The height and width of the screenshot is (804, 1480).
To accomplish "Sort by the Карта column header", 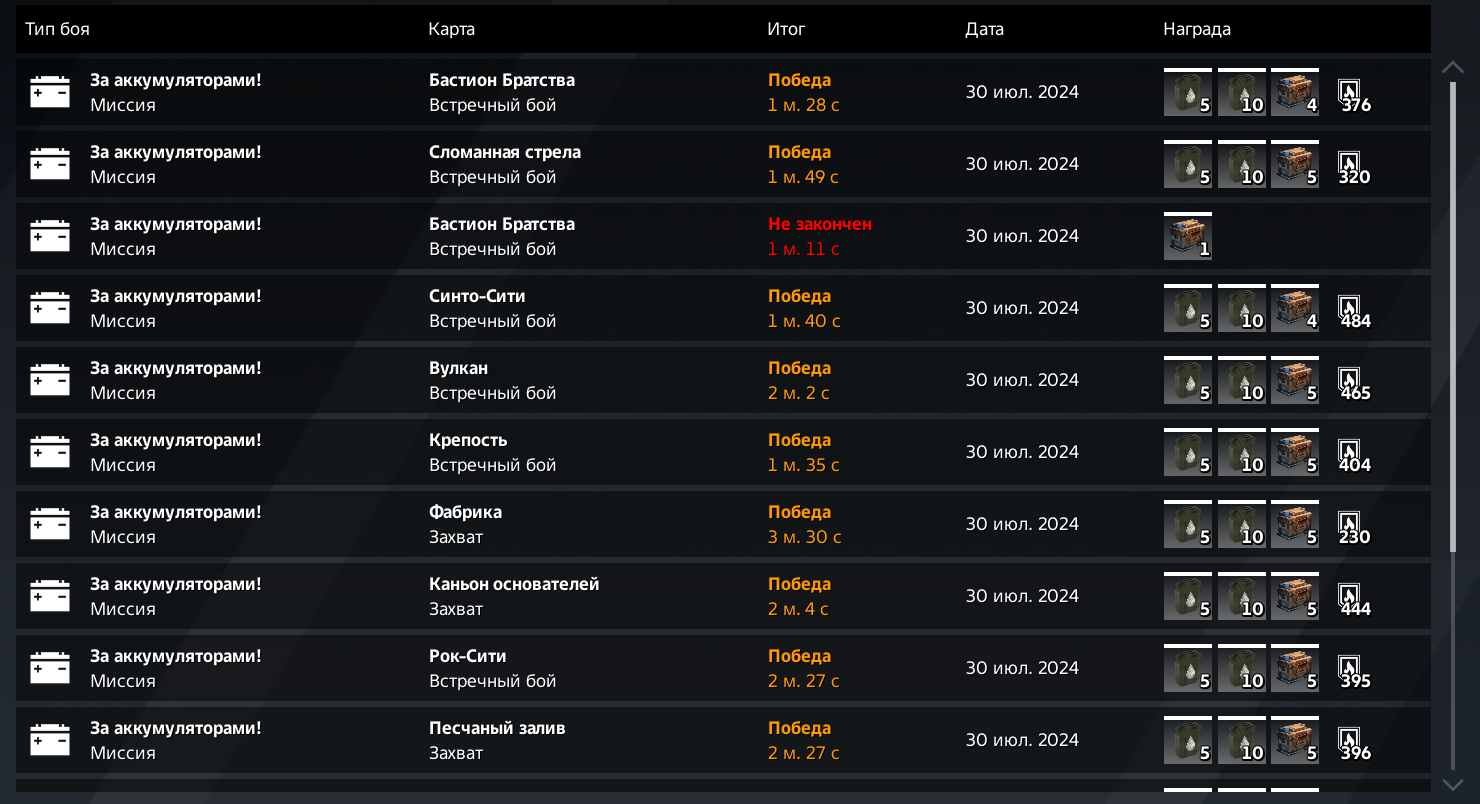I will (x=452, y=29).
